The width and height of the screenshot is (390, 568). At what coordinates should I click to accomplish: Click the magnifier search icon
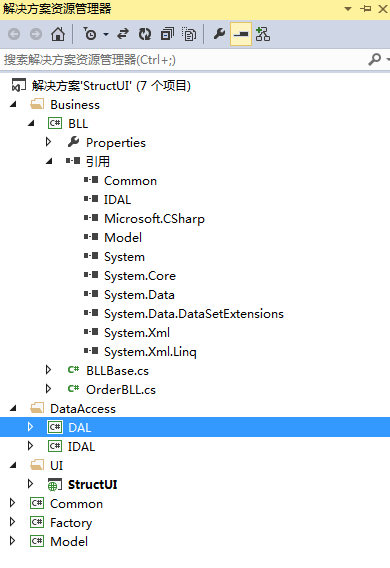tap(374, 59)
